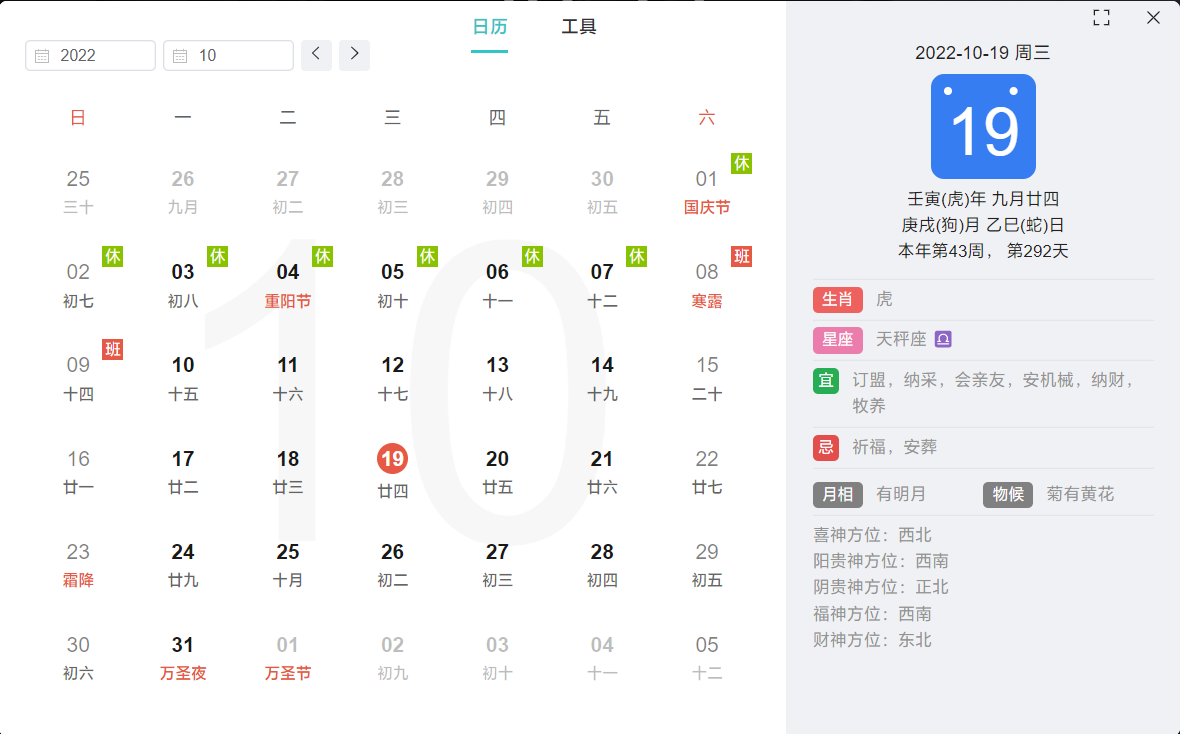Click the 喜神方位：西北 line
The height and width of the screenshot is (734, 1180).
click(872, 535)
